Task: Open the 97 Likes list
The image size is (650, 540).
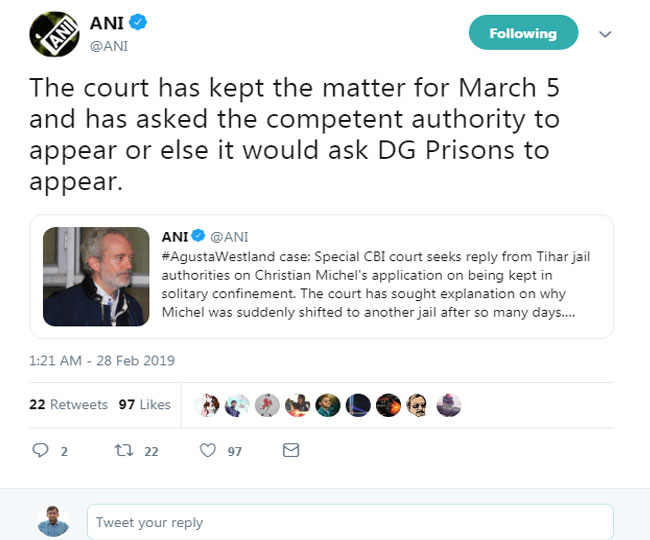Action: (x=145, y=404)
